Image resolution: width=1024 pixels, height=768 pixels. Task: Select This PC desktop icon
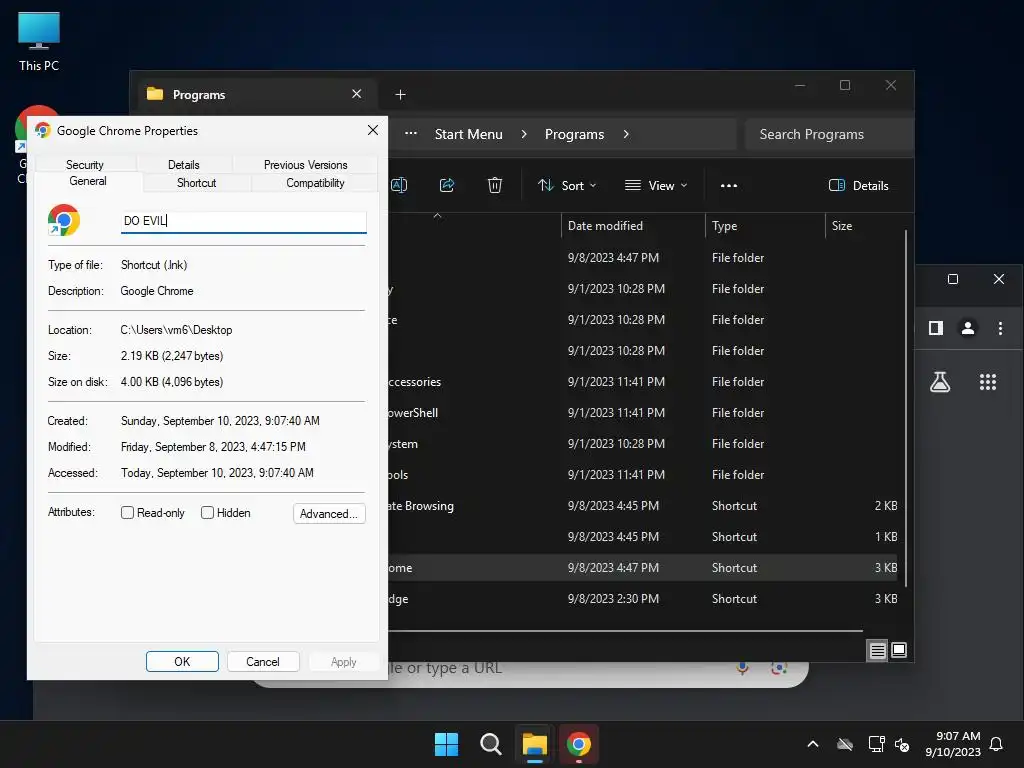pos(39,42)
